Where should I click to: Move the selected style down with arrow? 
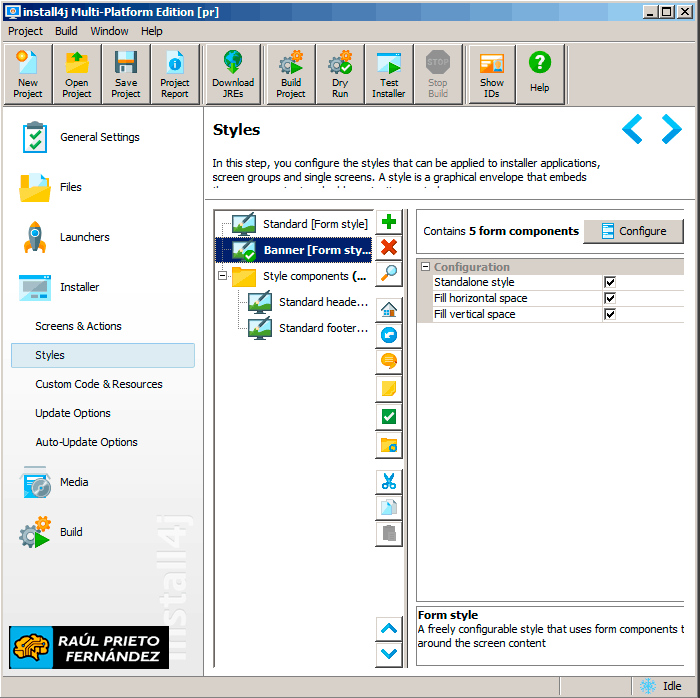pos(389,654)
